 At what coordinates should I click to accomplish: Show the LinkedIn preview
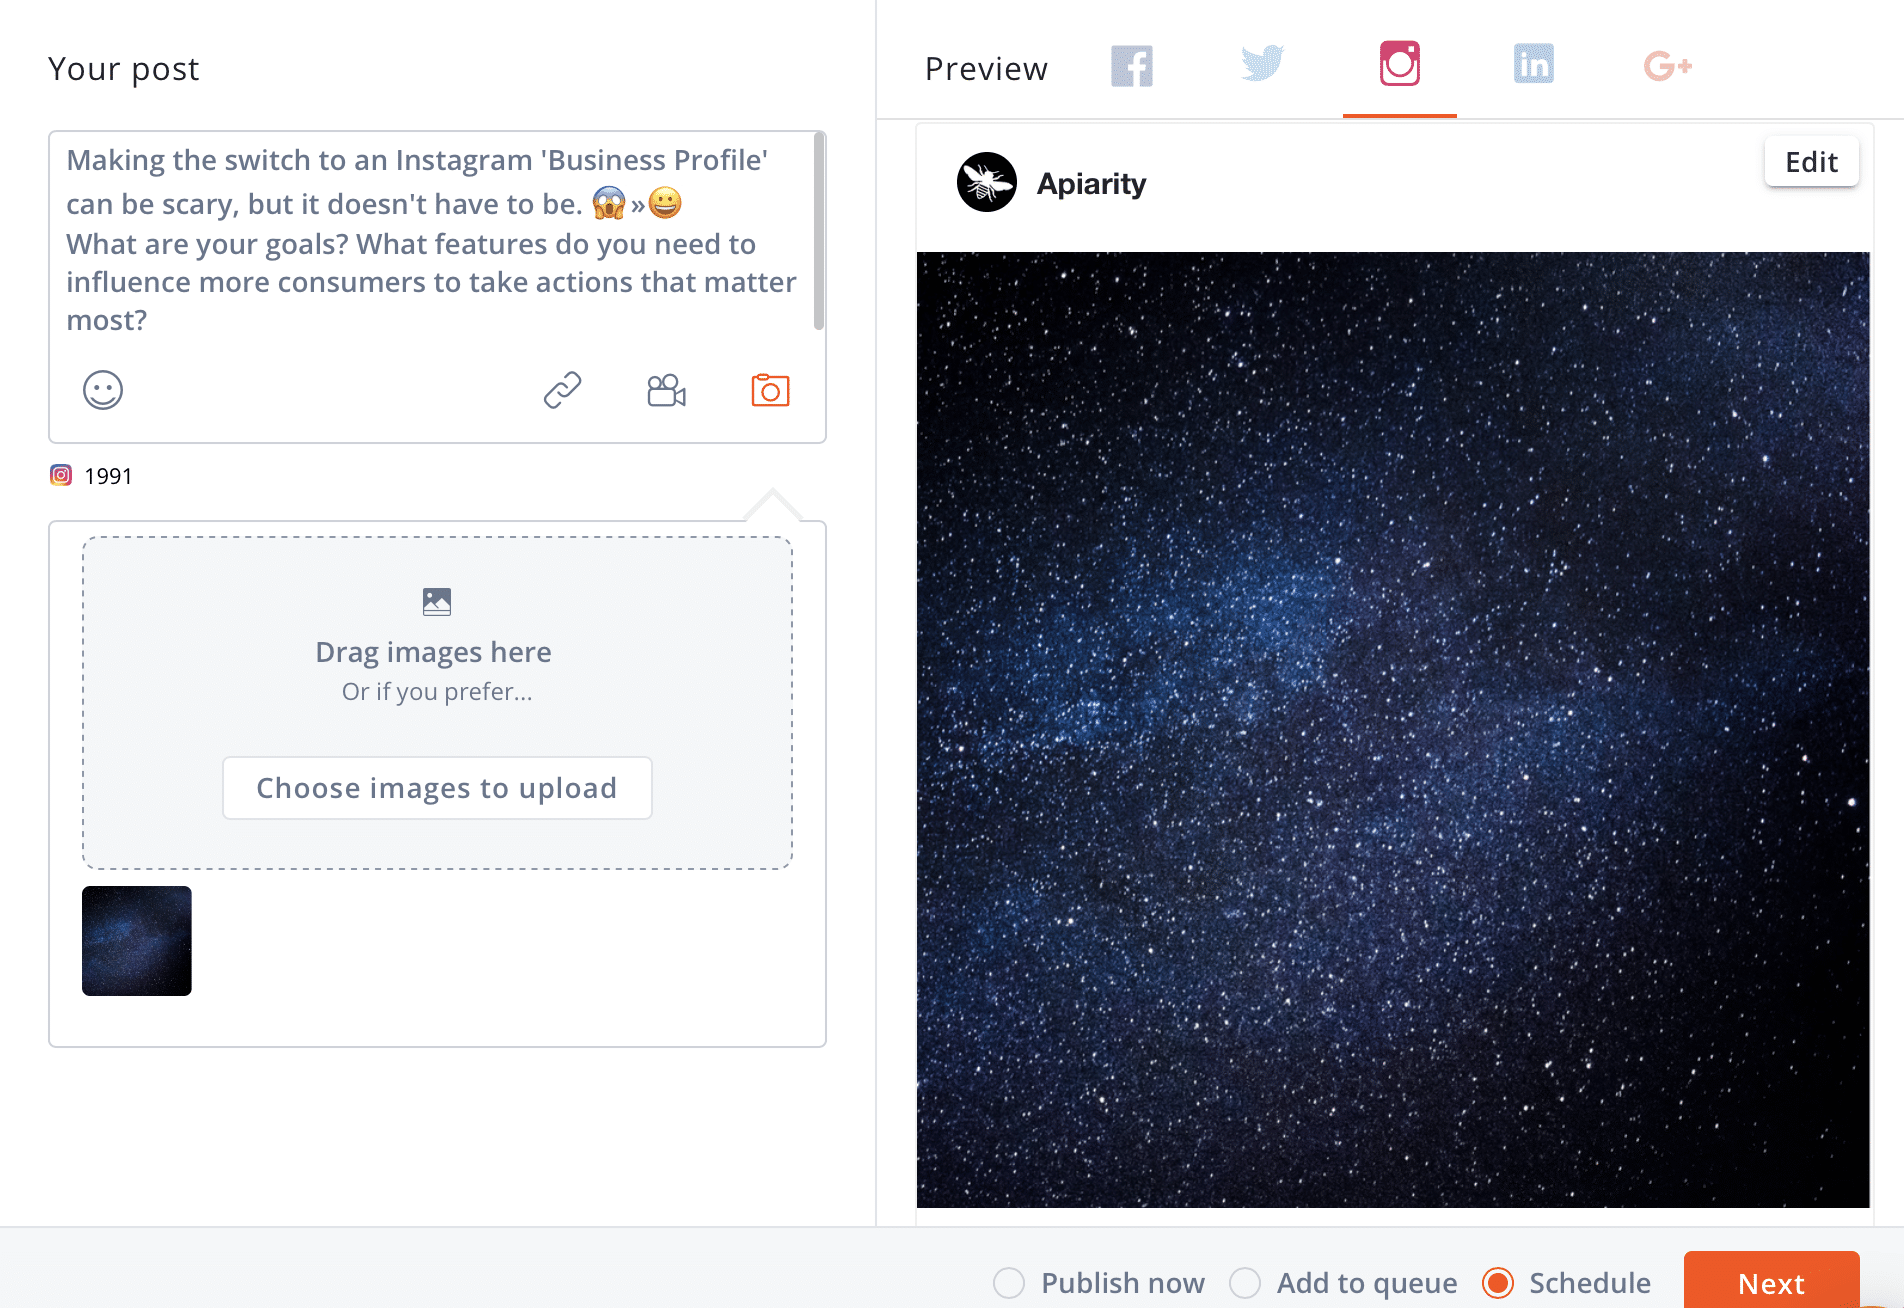coord(1533,64)
